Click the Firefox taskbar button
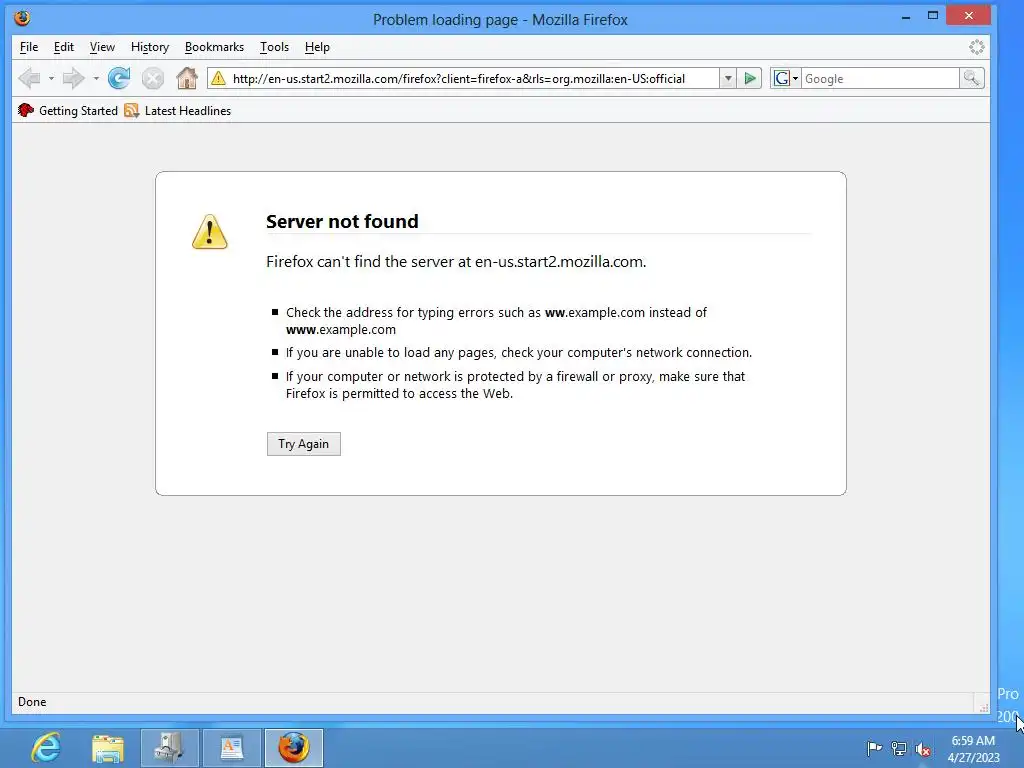 (294, 748)
